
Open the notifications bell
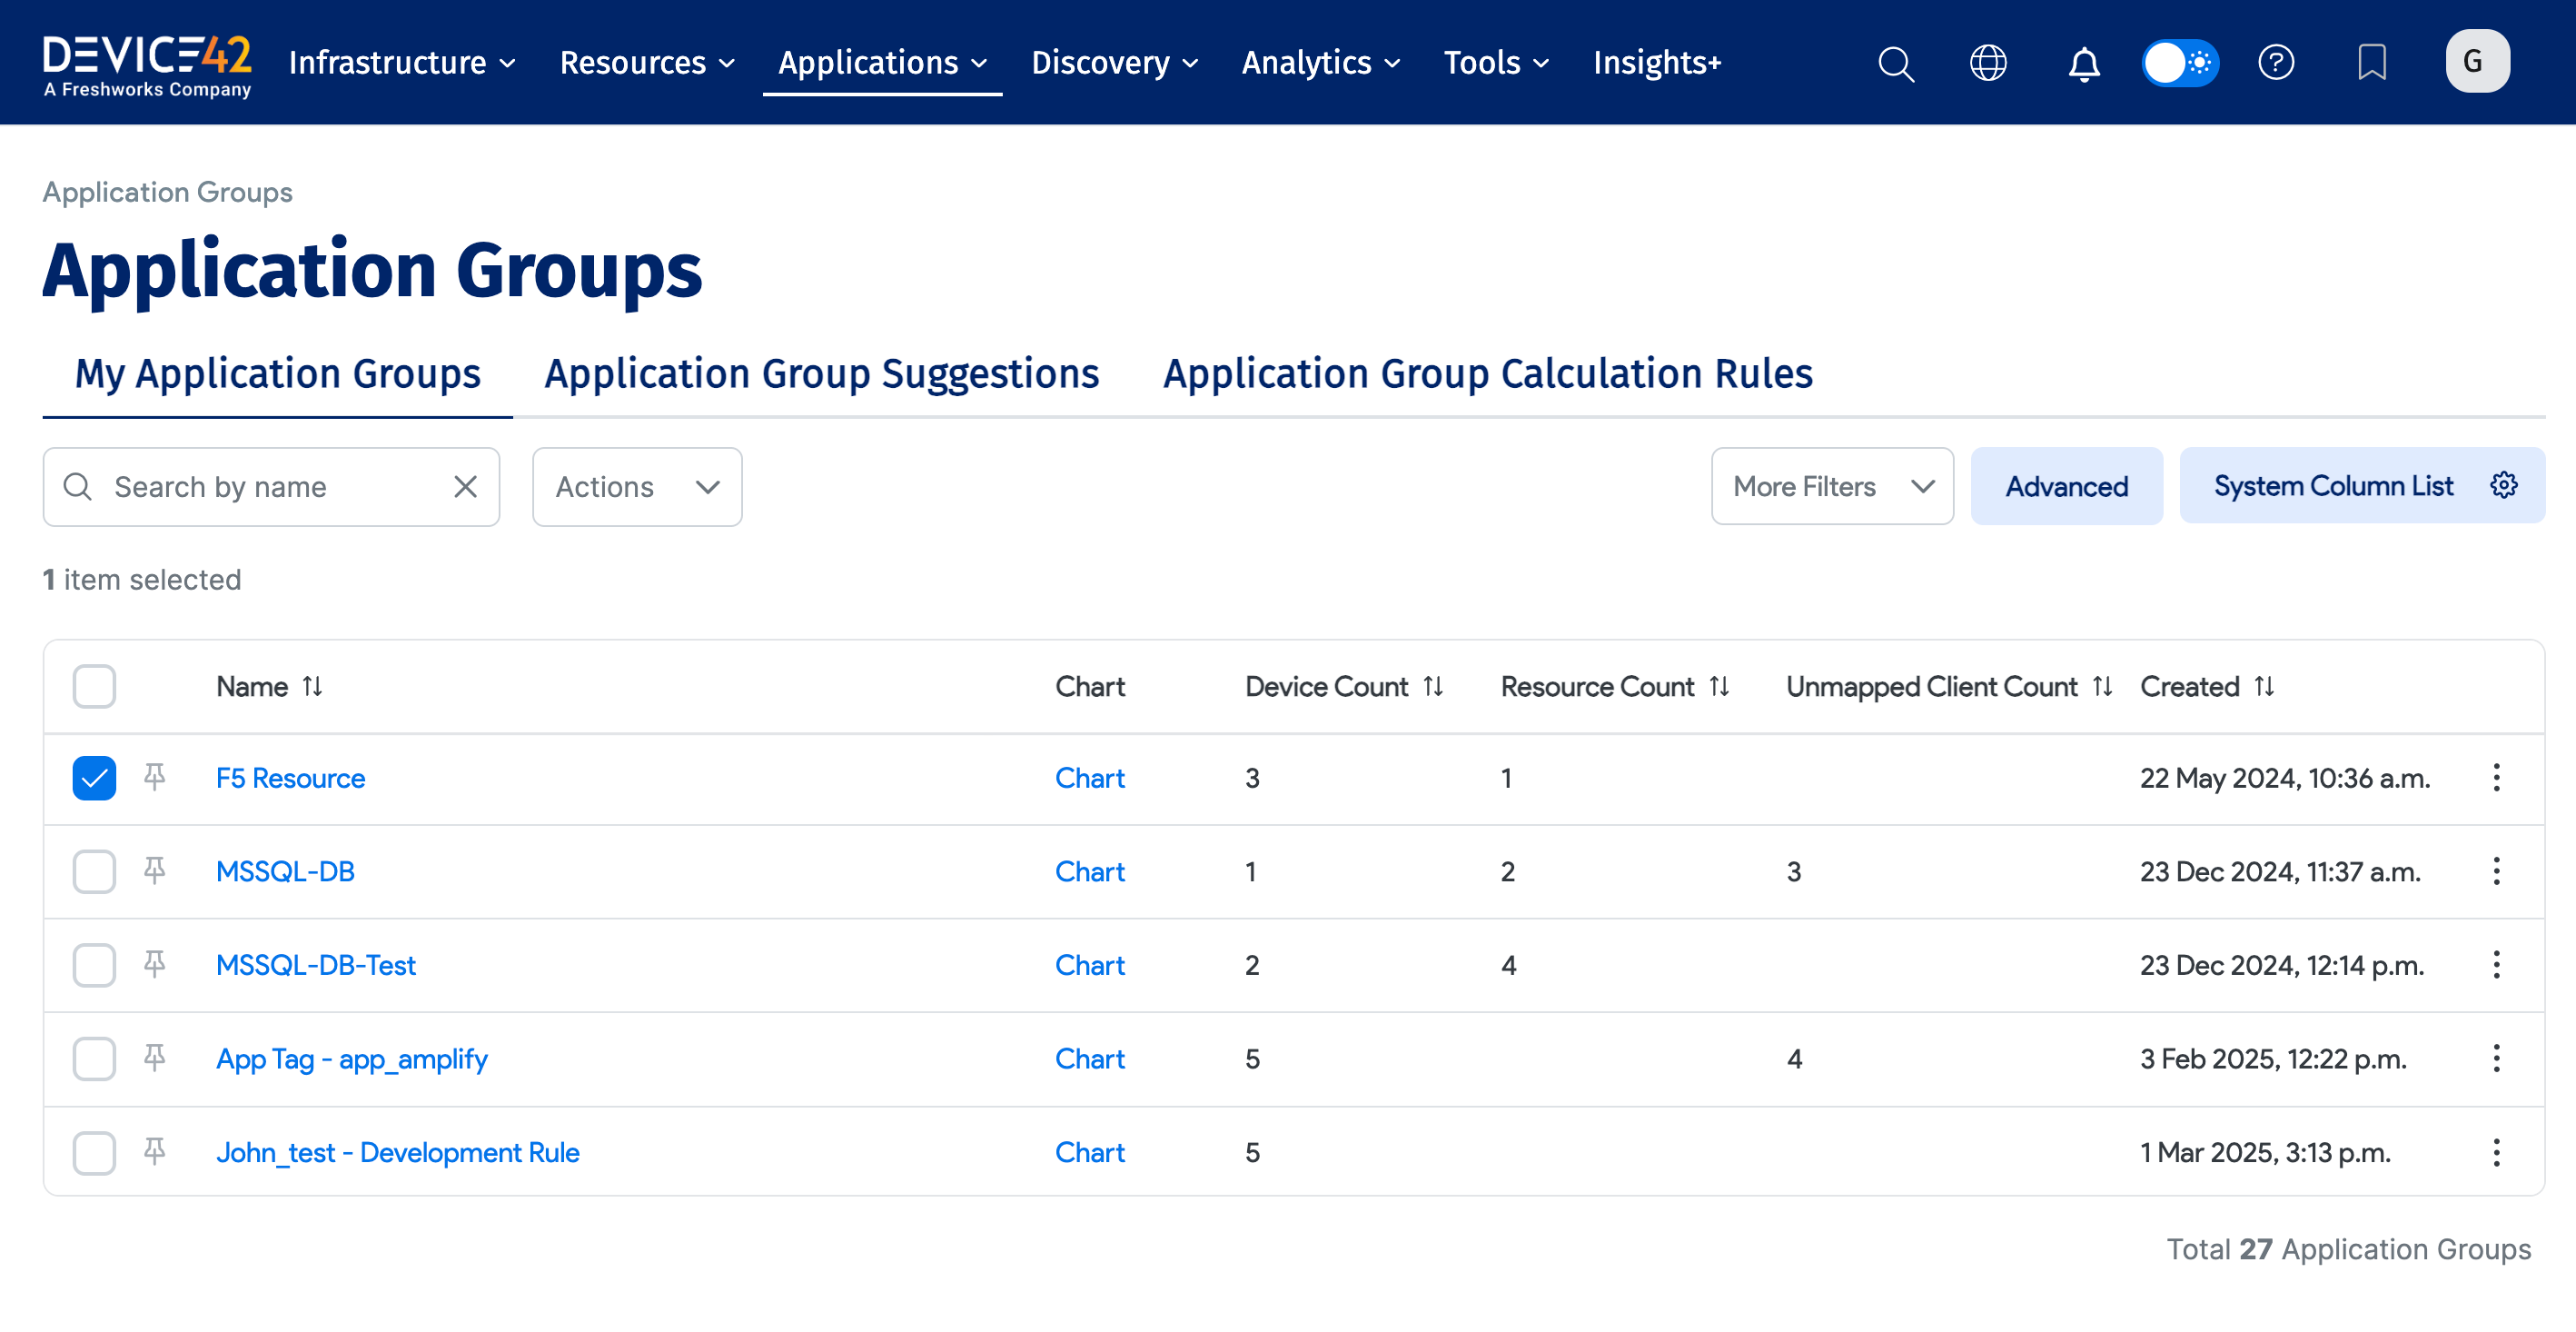pyautogui.click(x=2083, y=62)
